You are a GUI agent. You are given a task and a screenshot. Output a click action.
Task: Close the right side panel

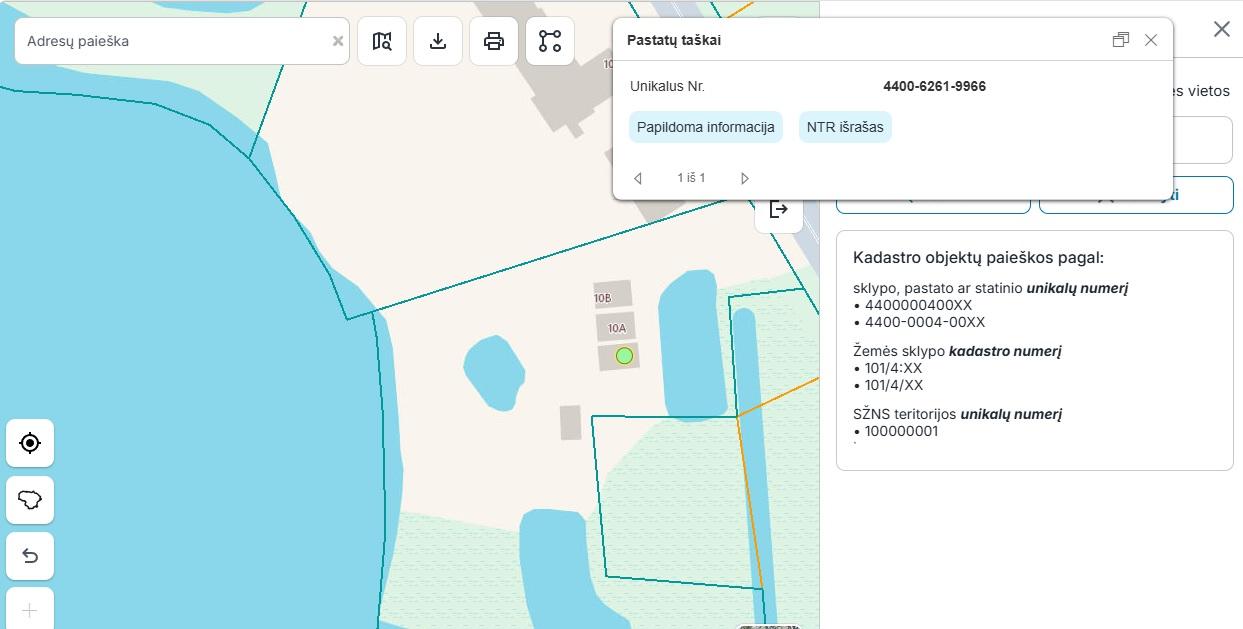pos(1222,29)
